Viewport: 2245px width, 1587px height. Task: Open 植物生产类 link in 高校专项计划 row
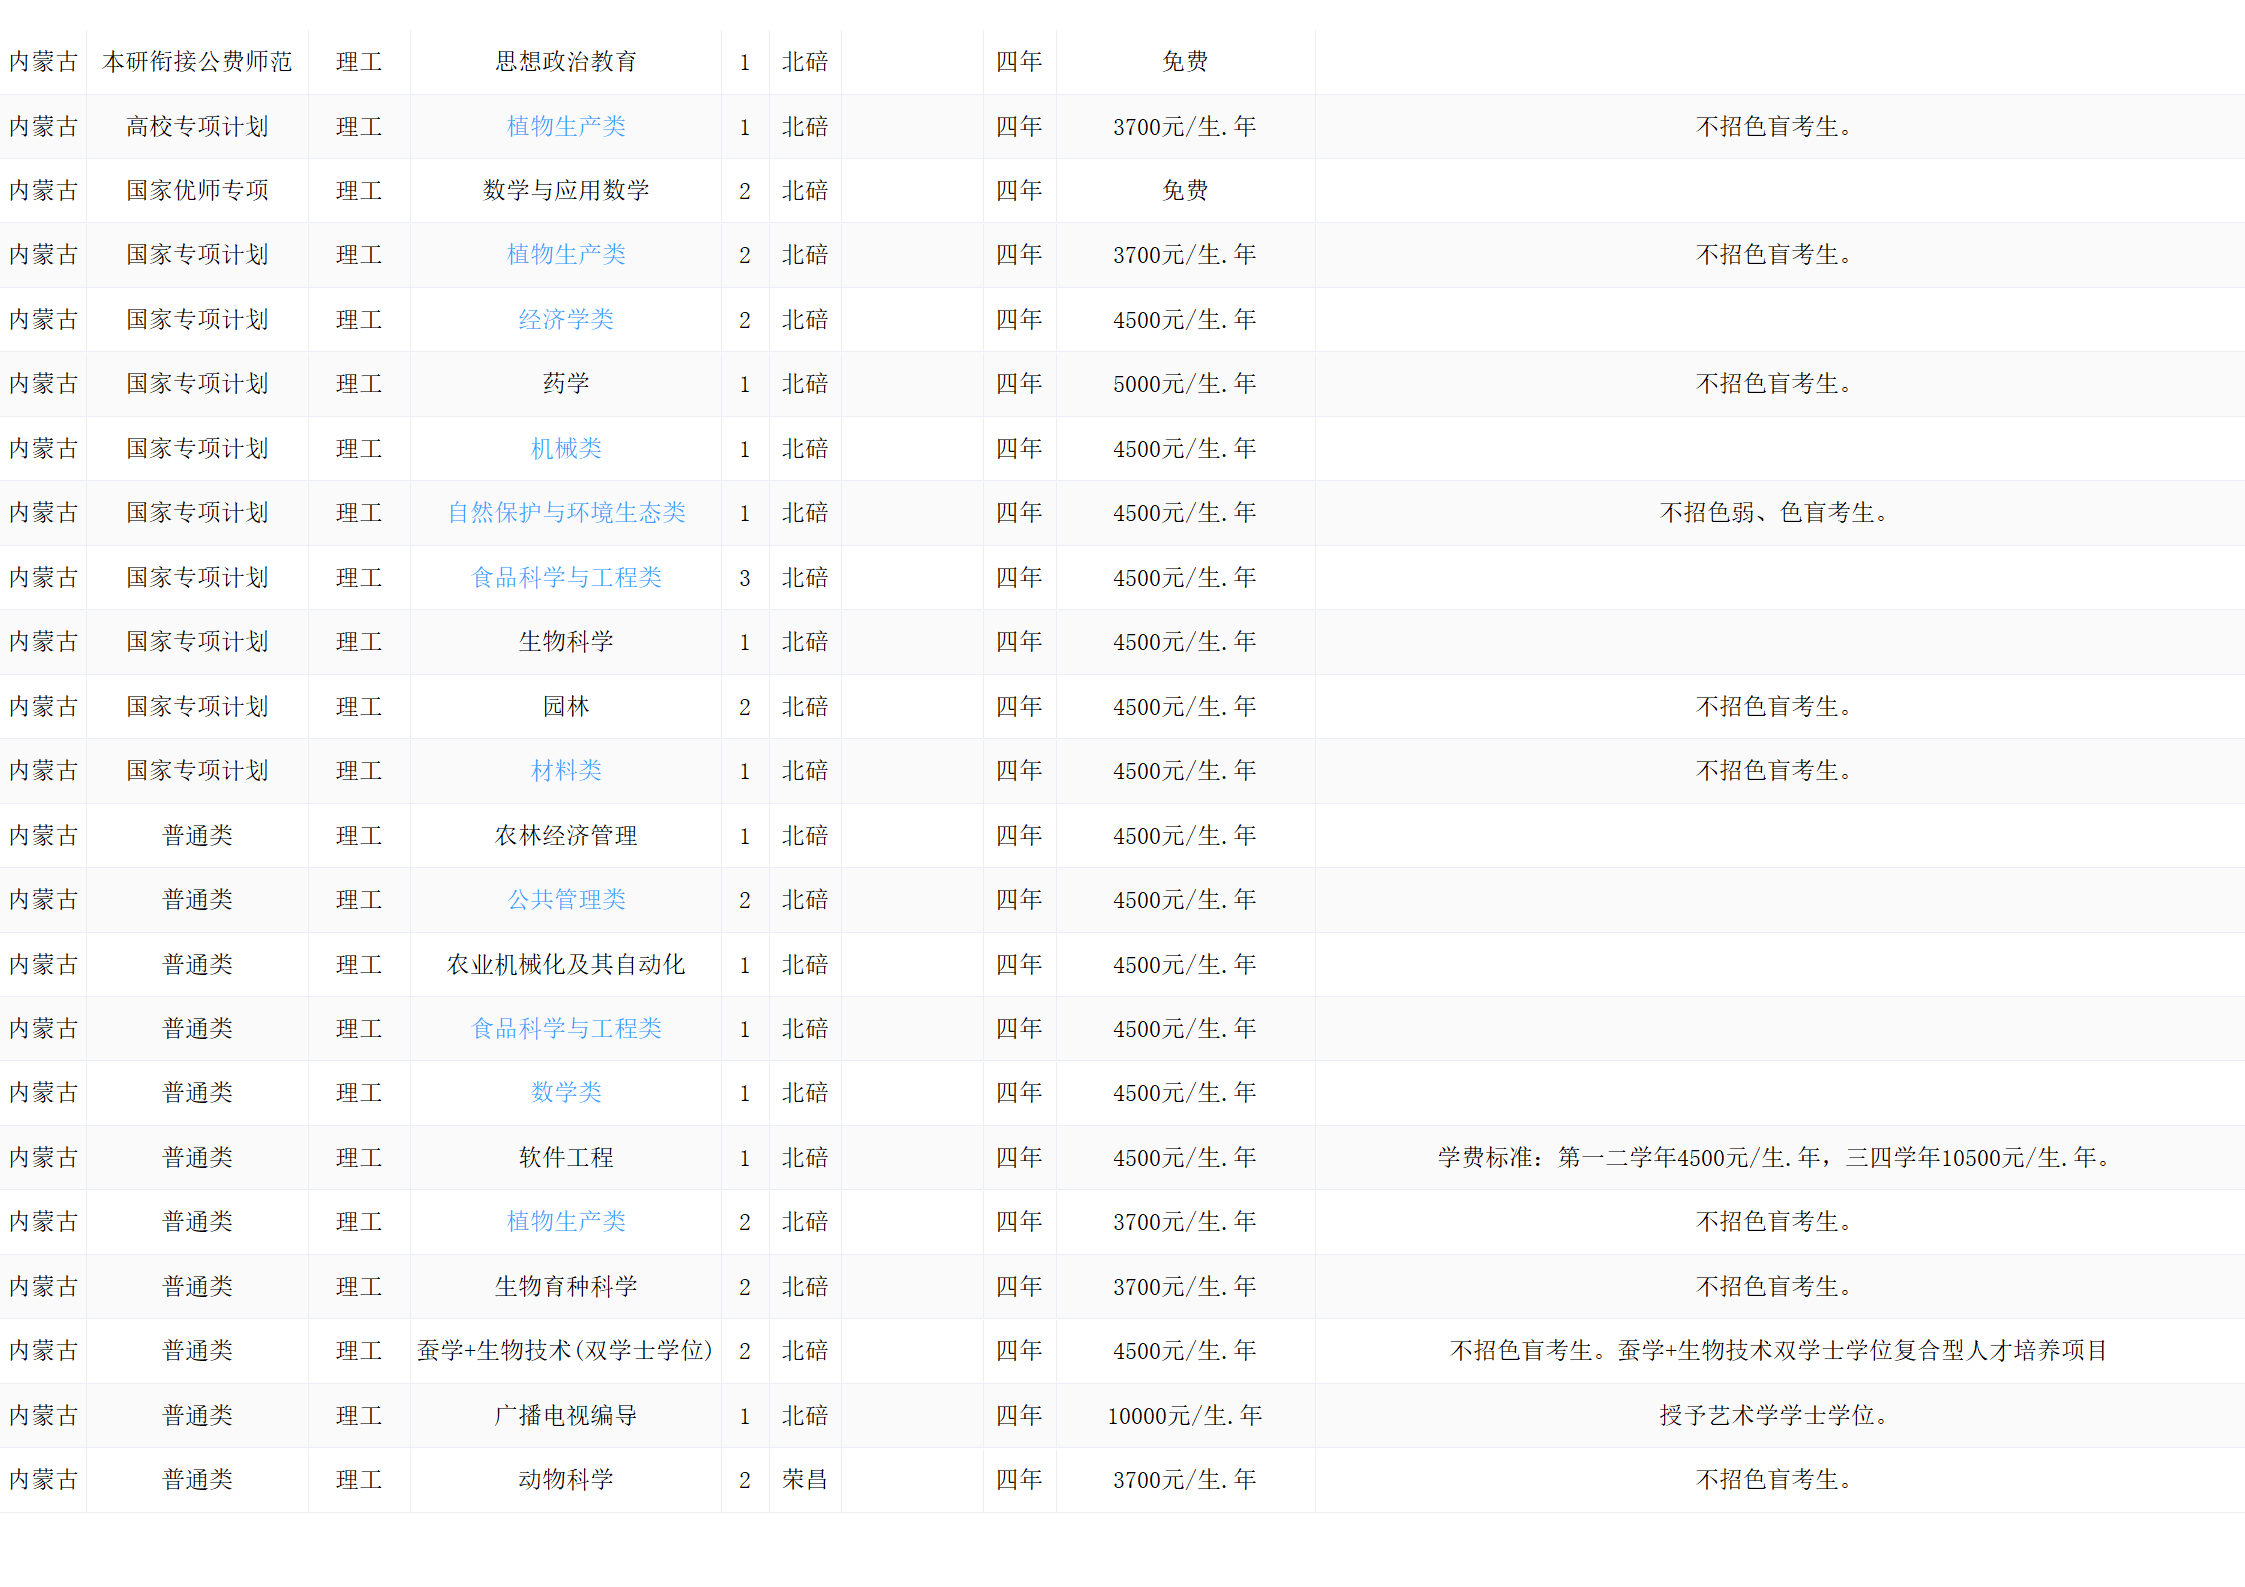(566, 127)
